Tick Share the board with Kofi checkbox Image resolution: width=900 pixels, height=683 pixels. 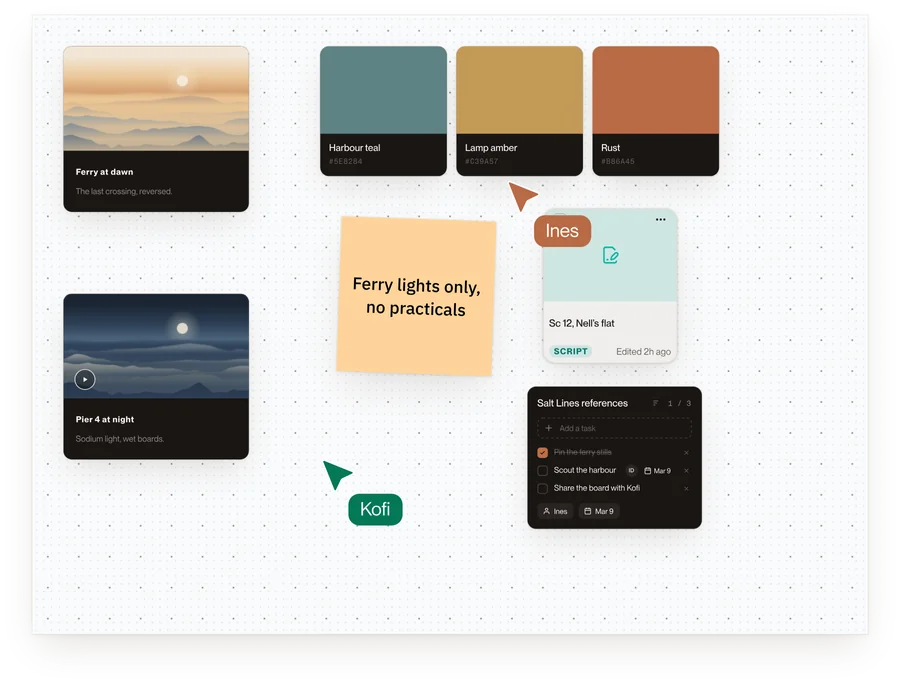[542, 488]
